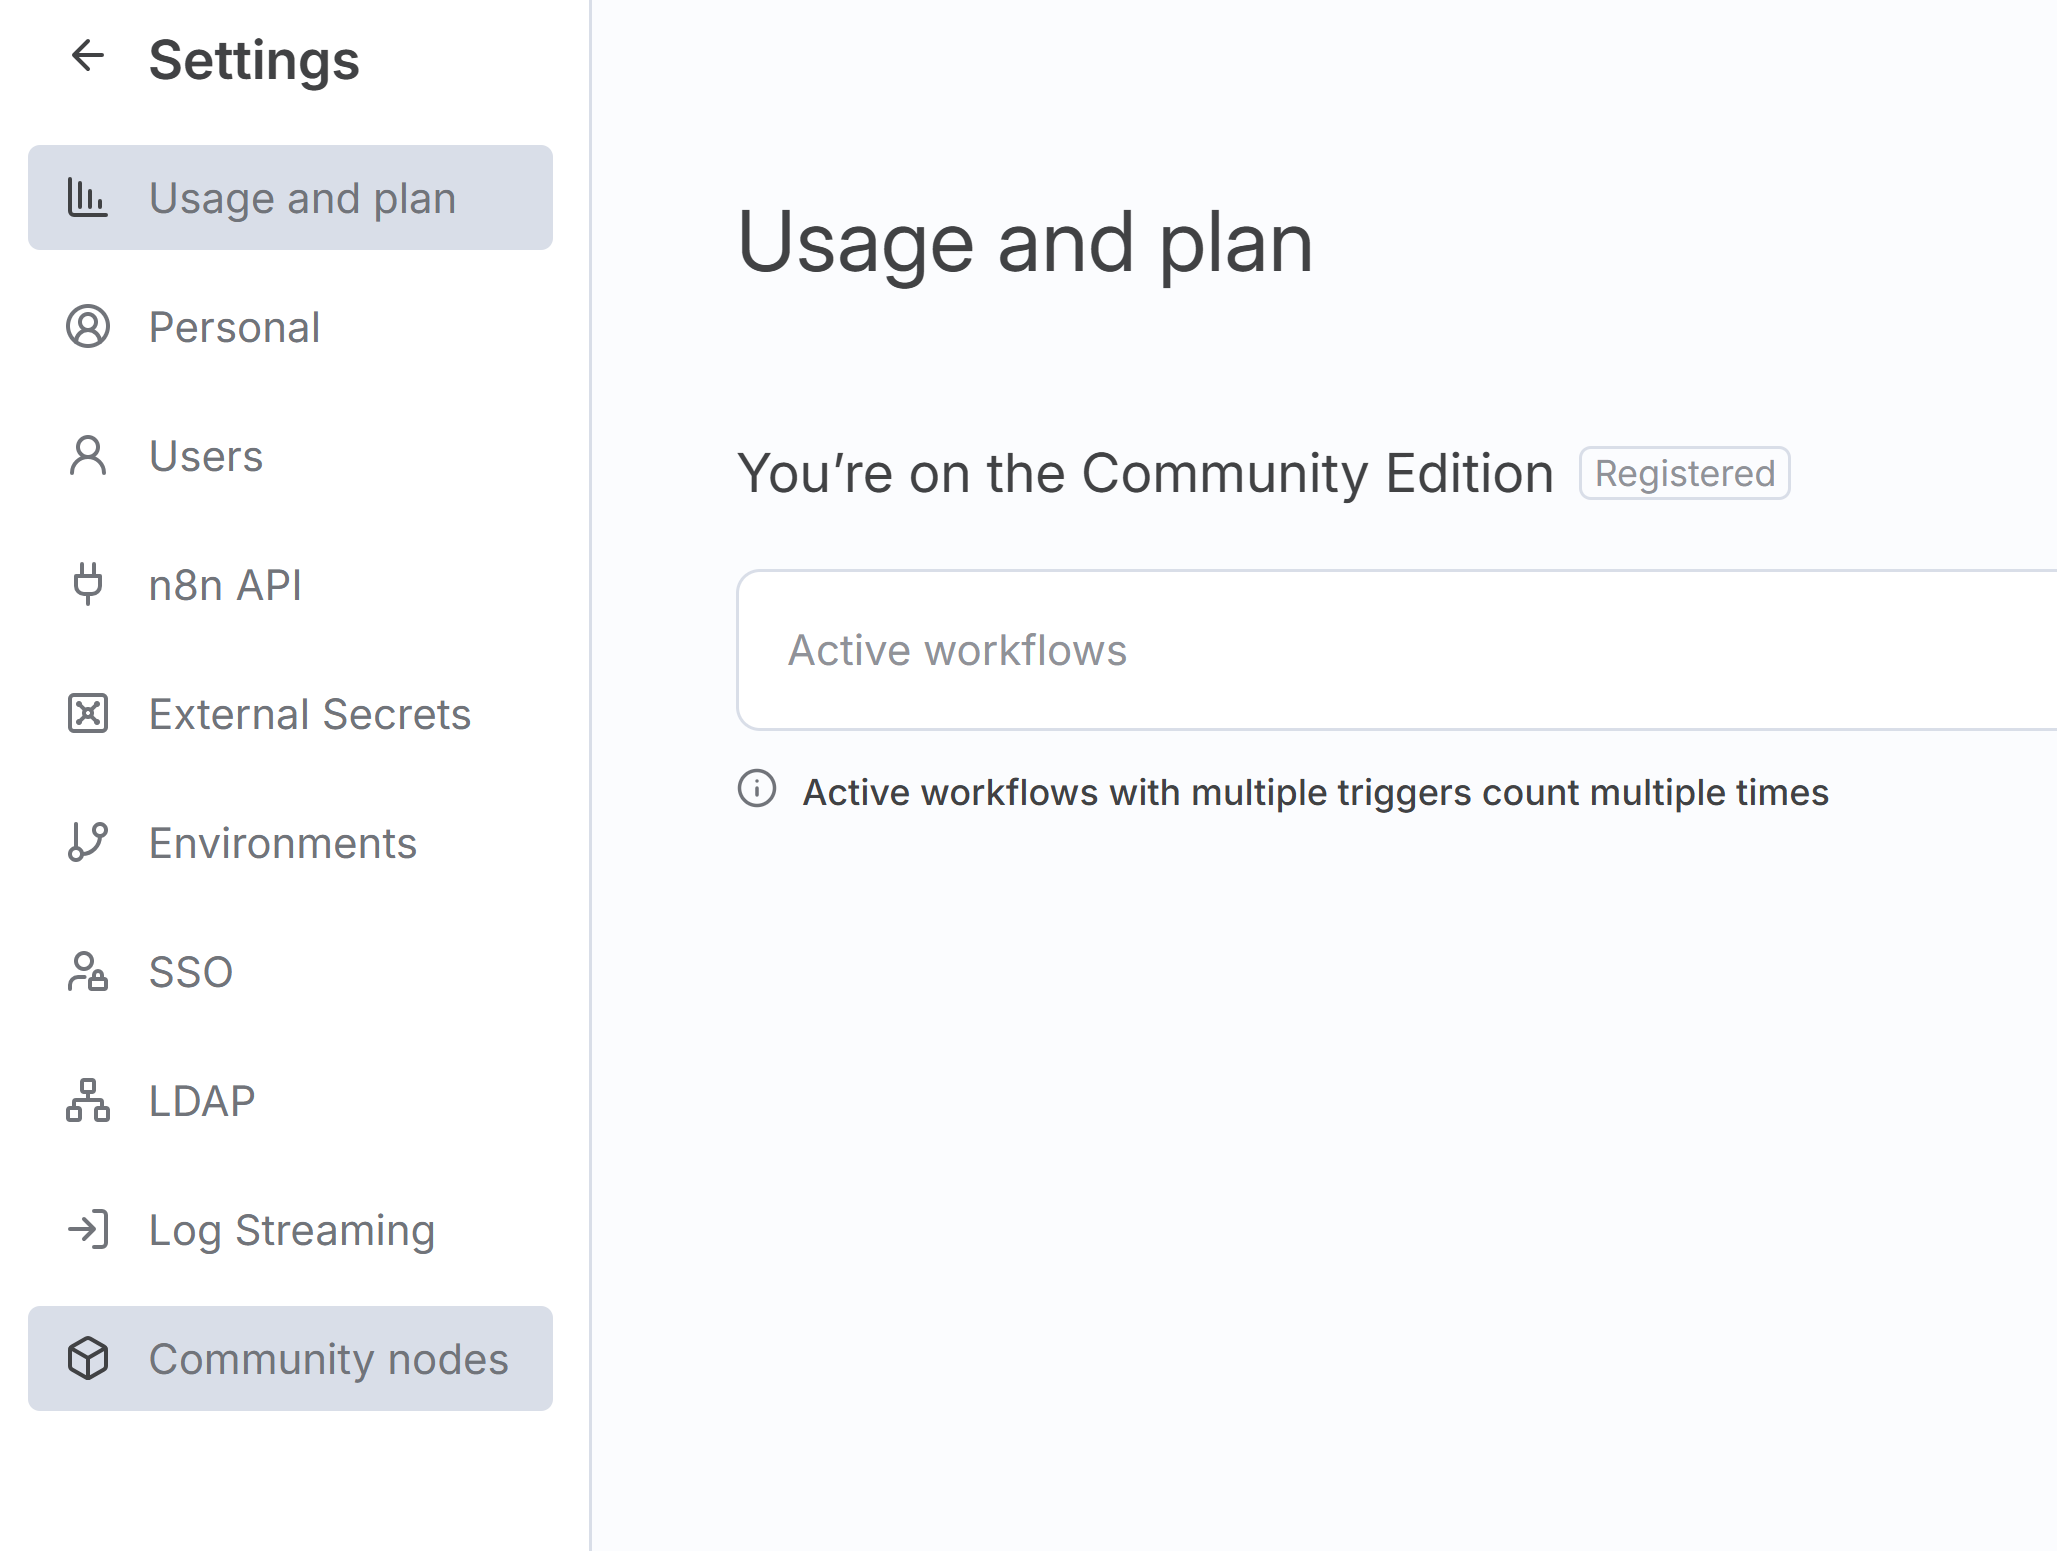Click the bar chart icon for Usage and plan
This screenshot has height=1551, width=2057.
tap(87, 197)
